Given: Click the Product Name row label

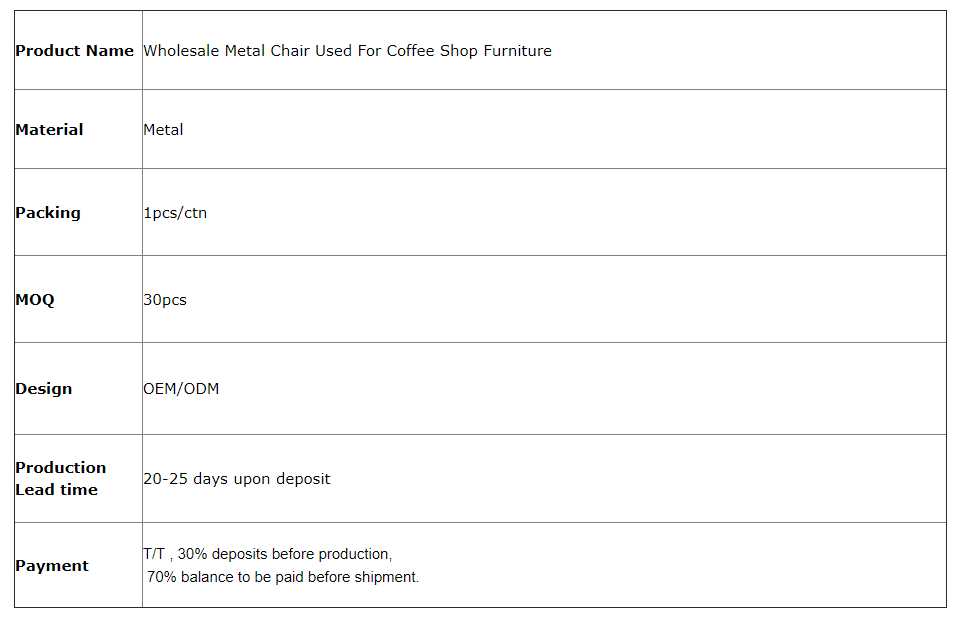Looking at the screenshot, I should (x=74, y=51).
